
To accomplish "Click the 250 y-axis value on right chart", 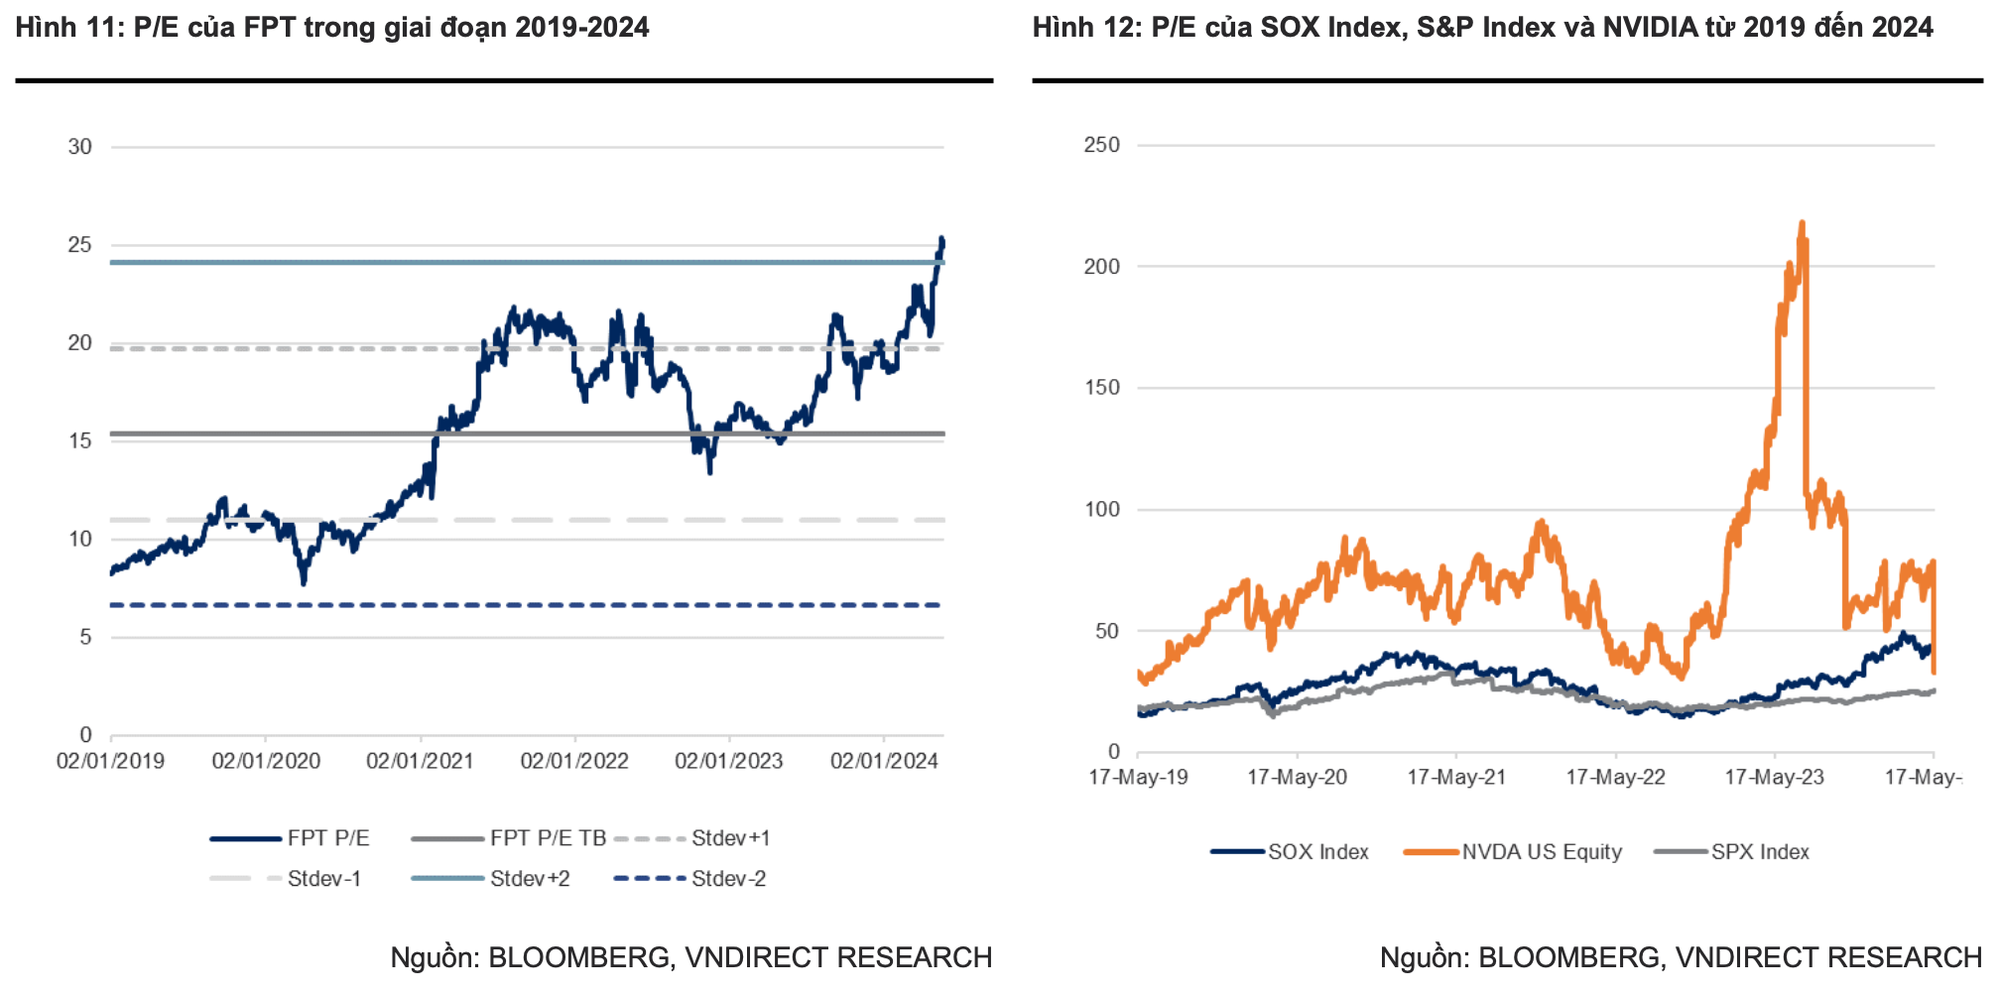I will click(1102, 145).
